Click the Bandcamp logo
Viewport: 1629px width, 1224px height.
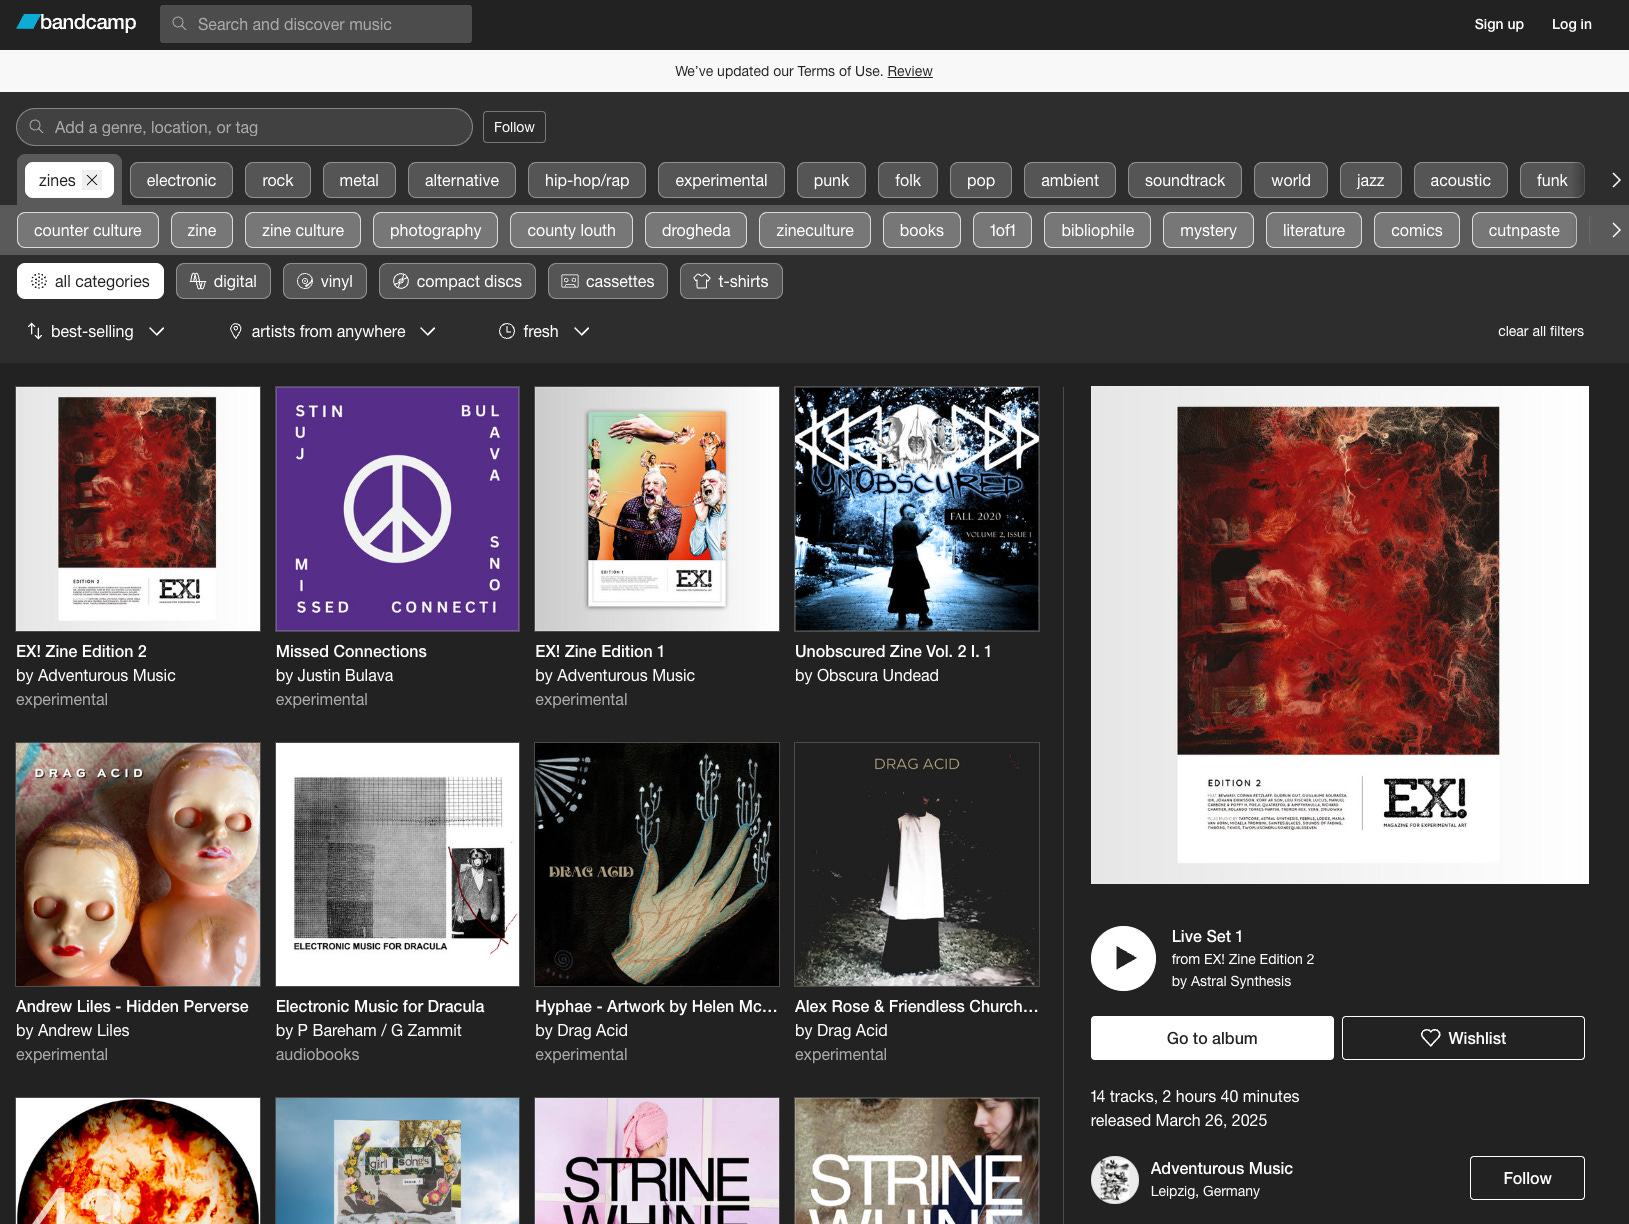77,23
